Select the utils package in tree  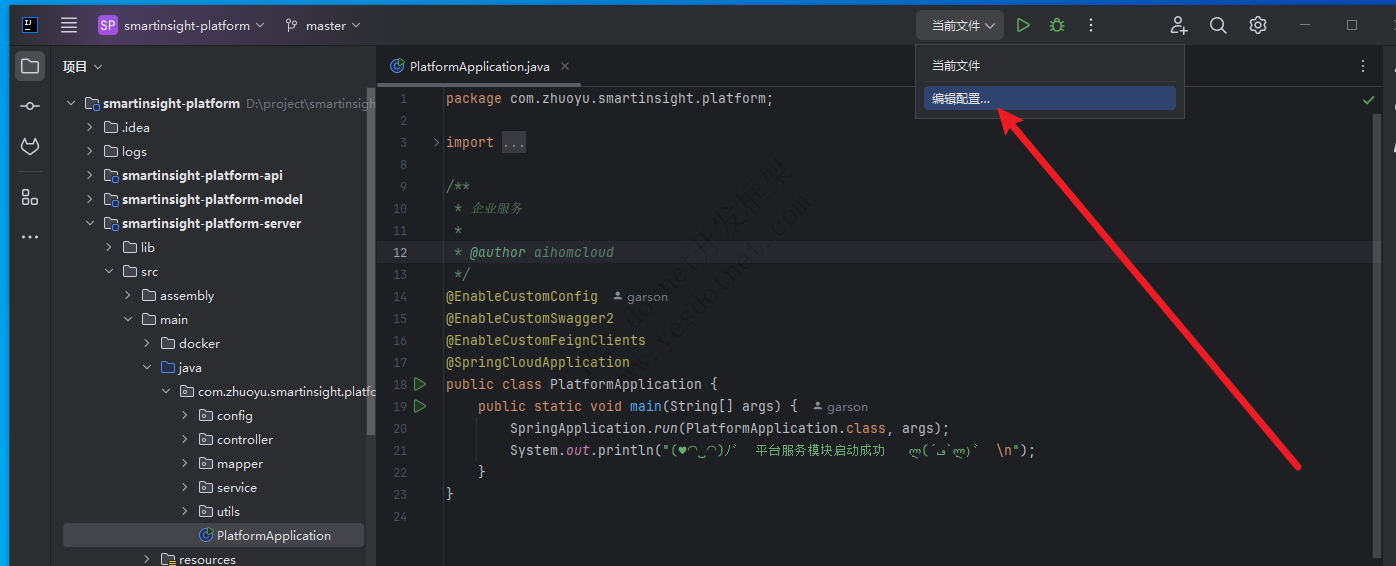[x=228, y=511]
